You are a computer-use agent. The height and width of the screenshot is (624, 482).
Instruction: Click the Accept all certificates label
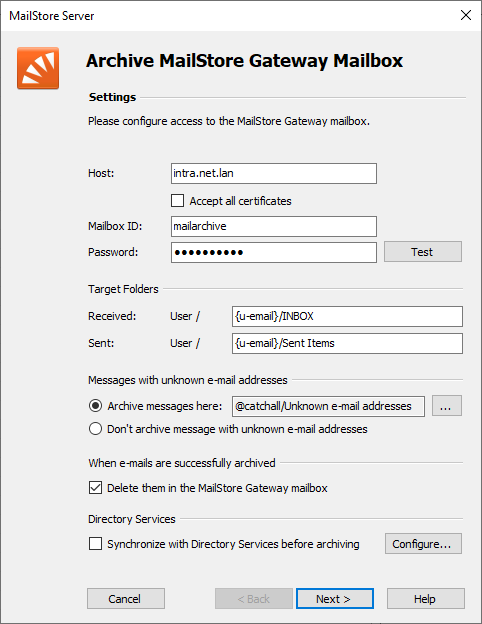pyautogui.click(x=240, y=201)
